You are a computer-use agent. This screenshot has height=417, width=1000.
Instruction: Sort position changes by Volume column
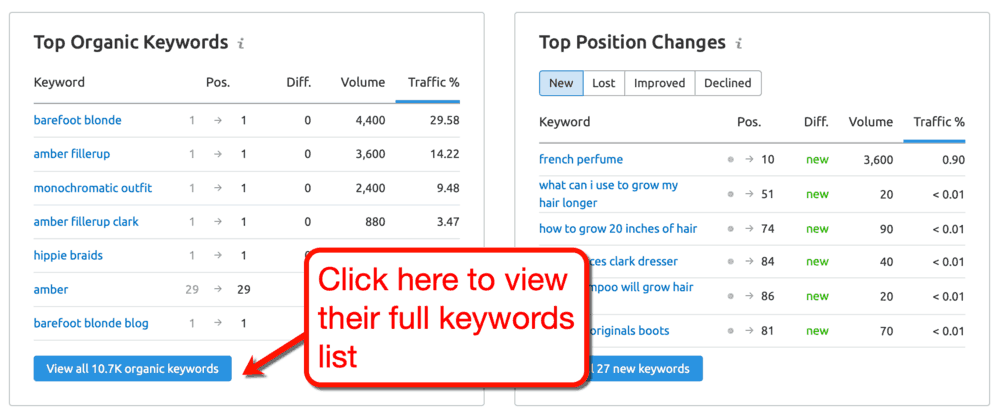(871, 121)
